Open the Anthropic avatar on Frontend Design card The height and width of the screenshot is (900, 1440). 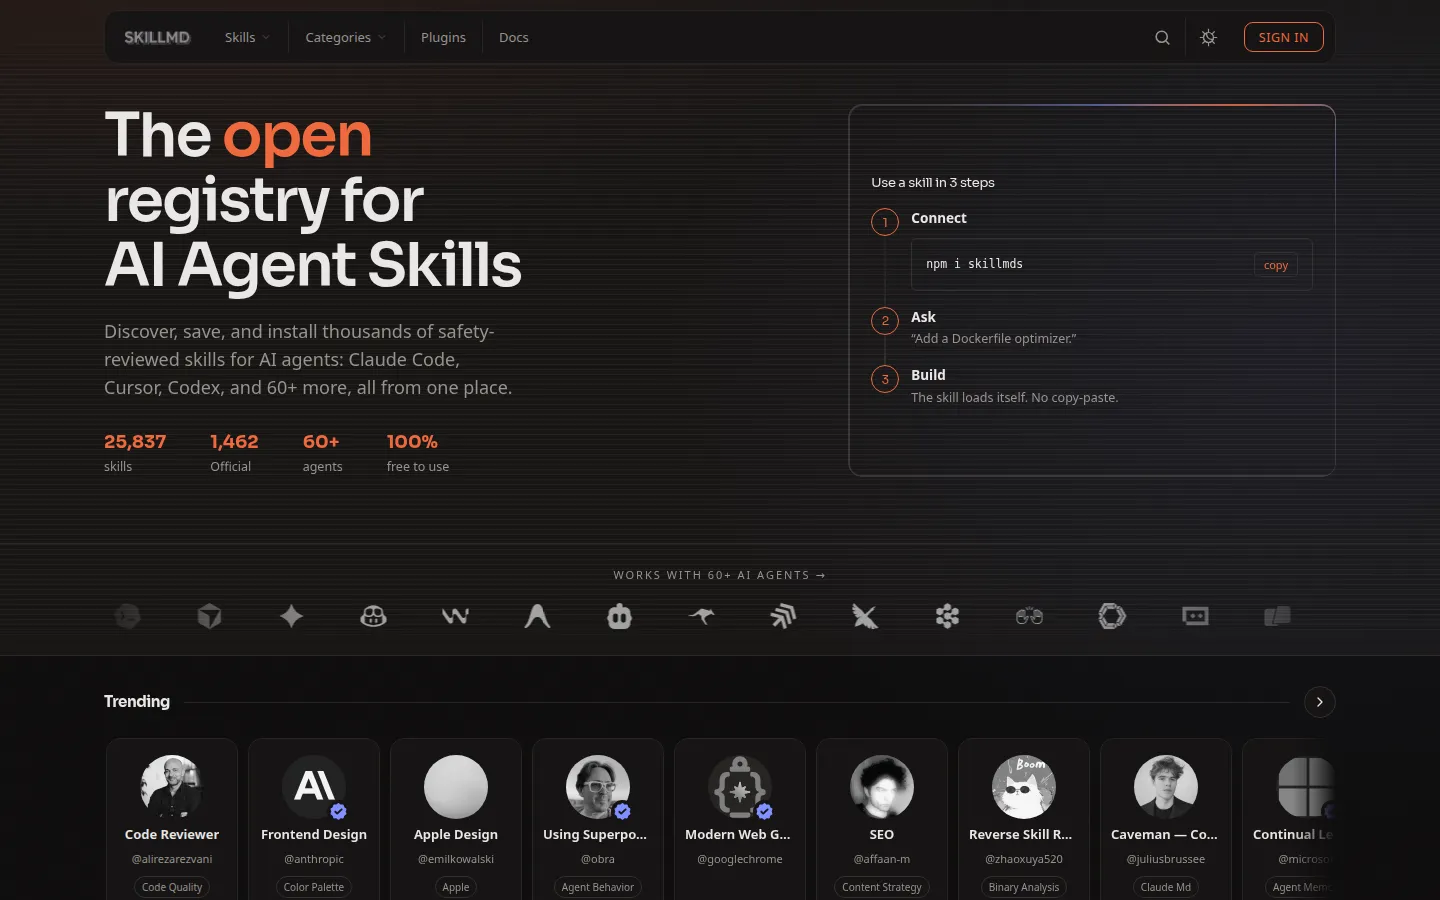pos(314,787)
